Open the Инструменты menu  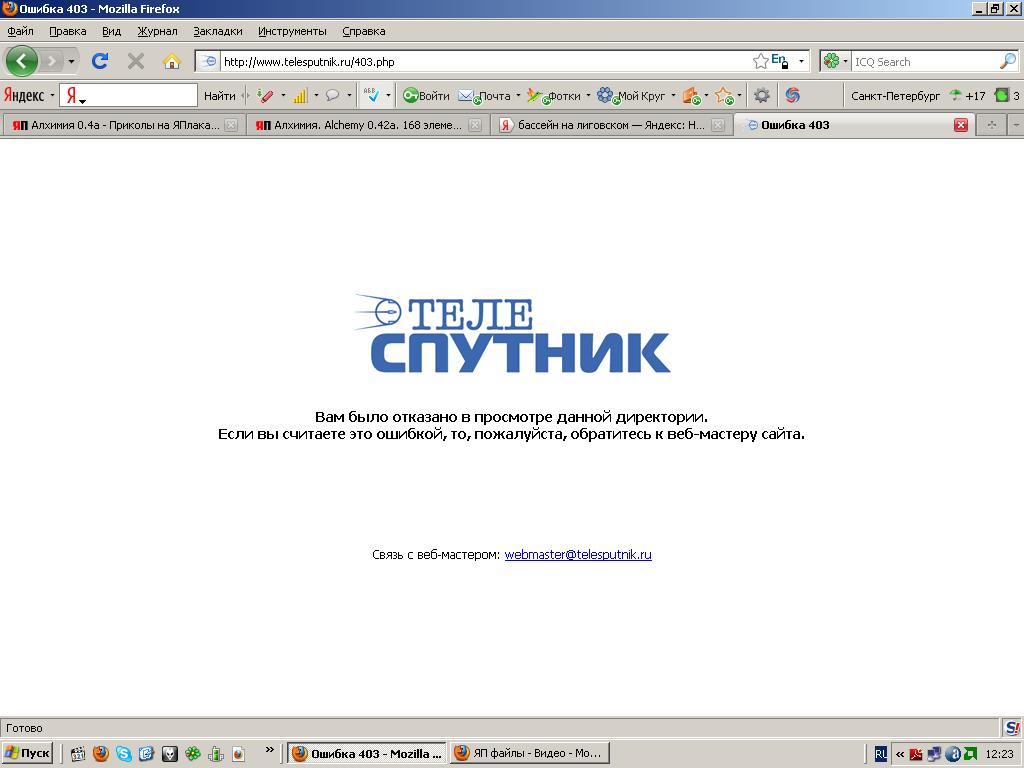292,31
